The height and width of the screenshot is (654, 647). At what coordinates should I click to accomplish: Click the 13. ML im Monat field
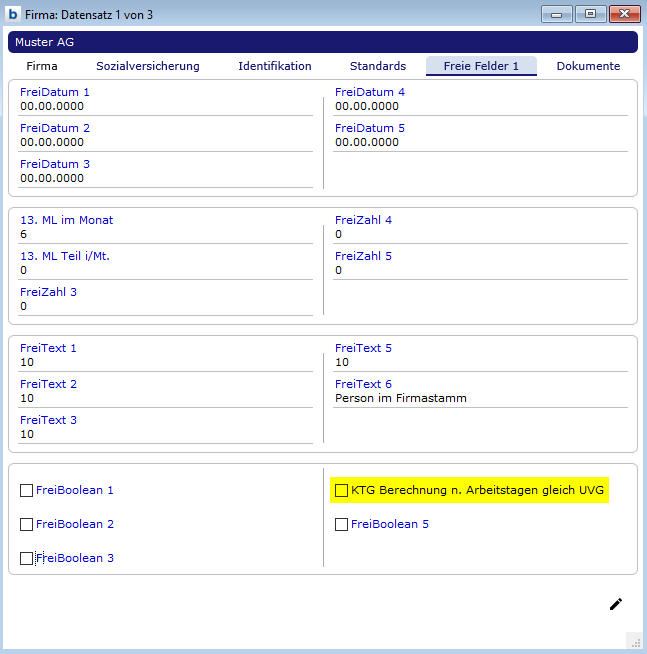165,235
